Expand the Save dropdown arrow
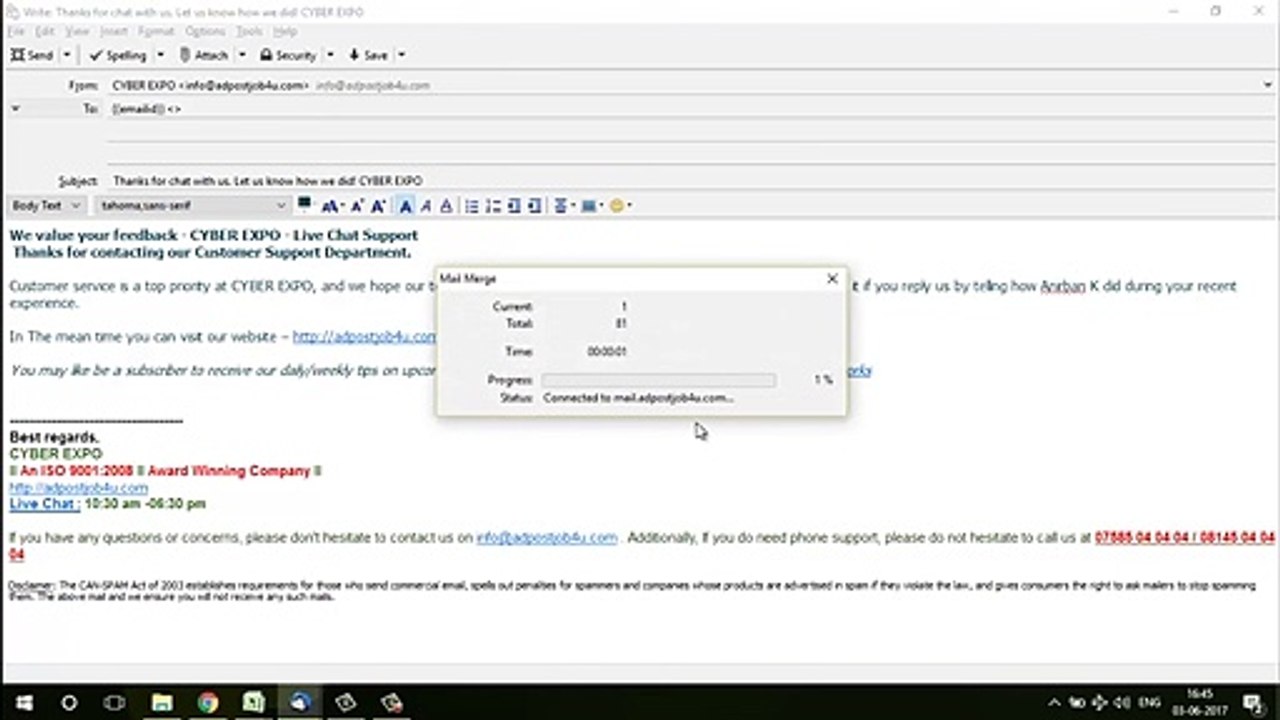1280x720 pixels. click(x=401, y=55)
